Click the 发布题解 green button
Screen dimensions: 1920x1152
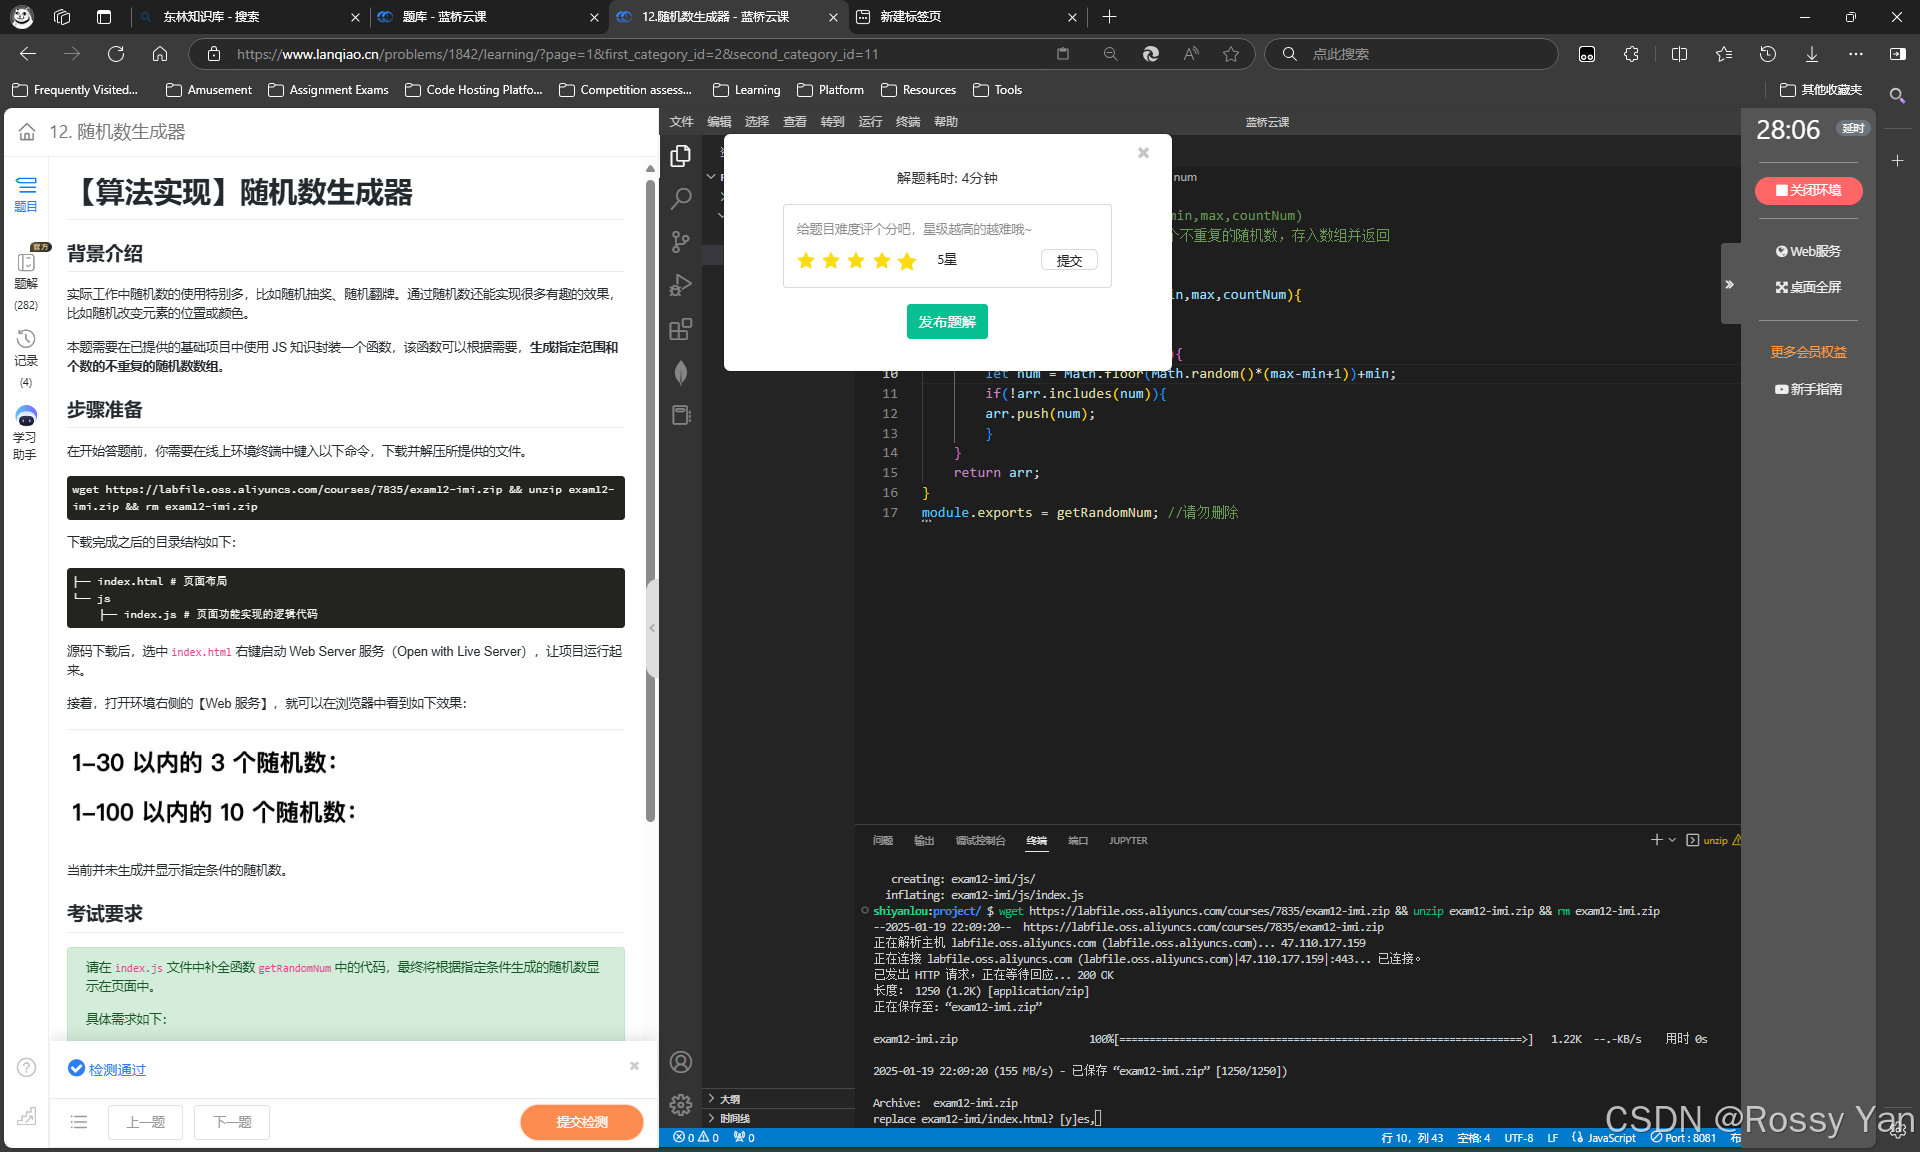[x=947, y=322]
